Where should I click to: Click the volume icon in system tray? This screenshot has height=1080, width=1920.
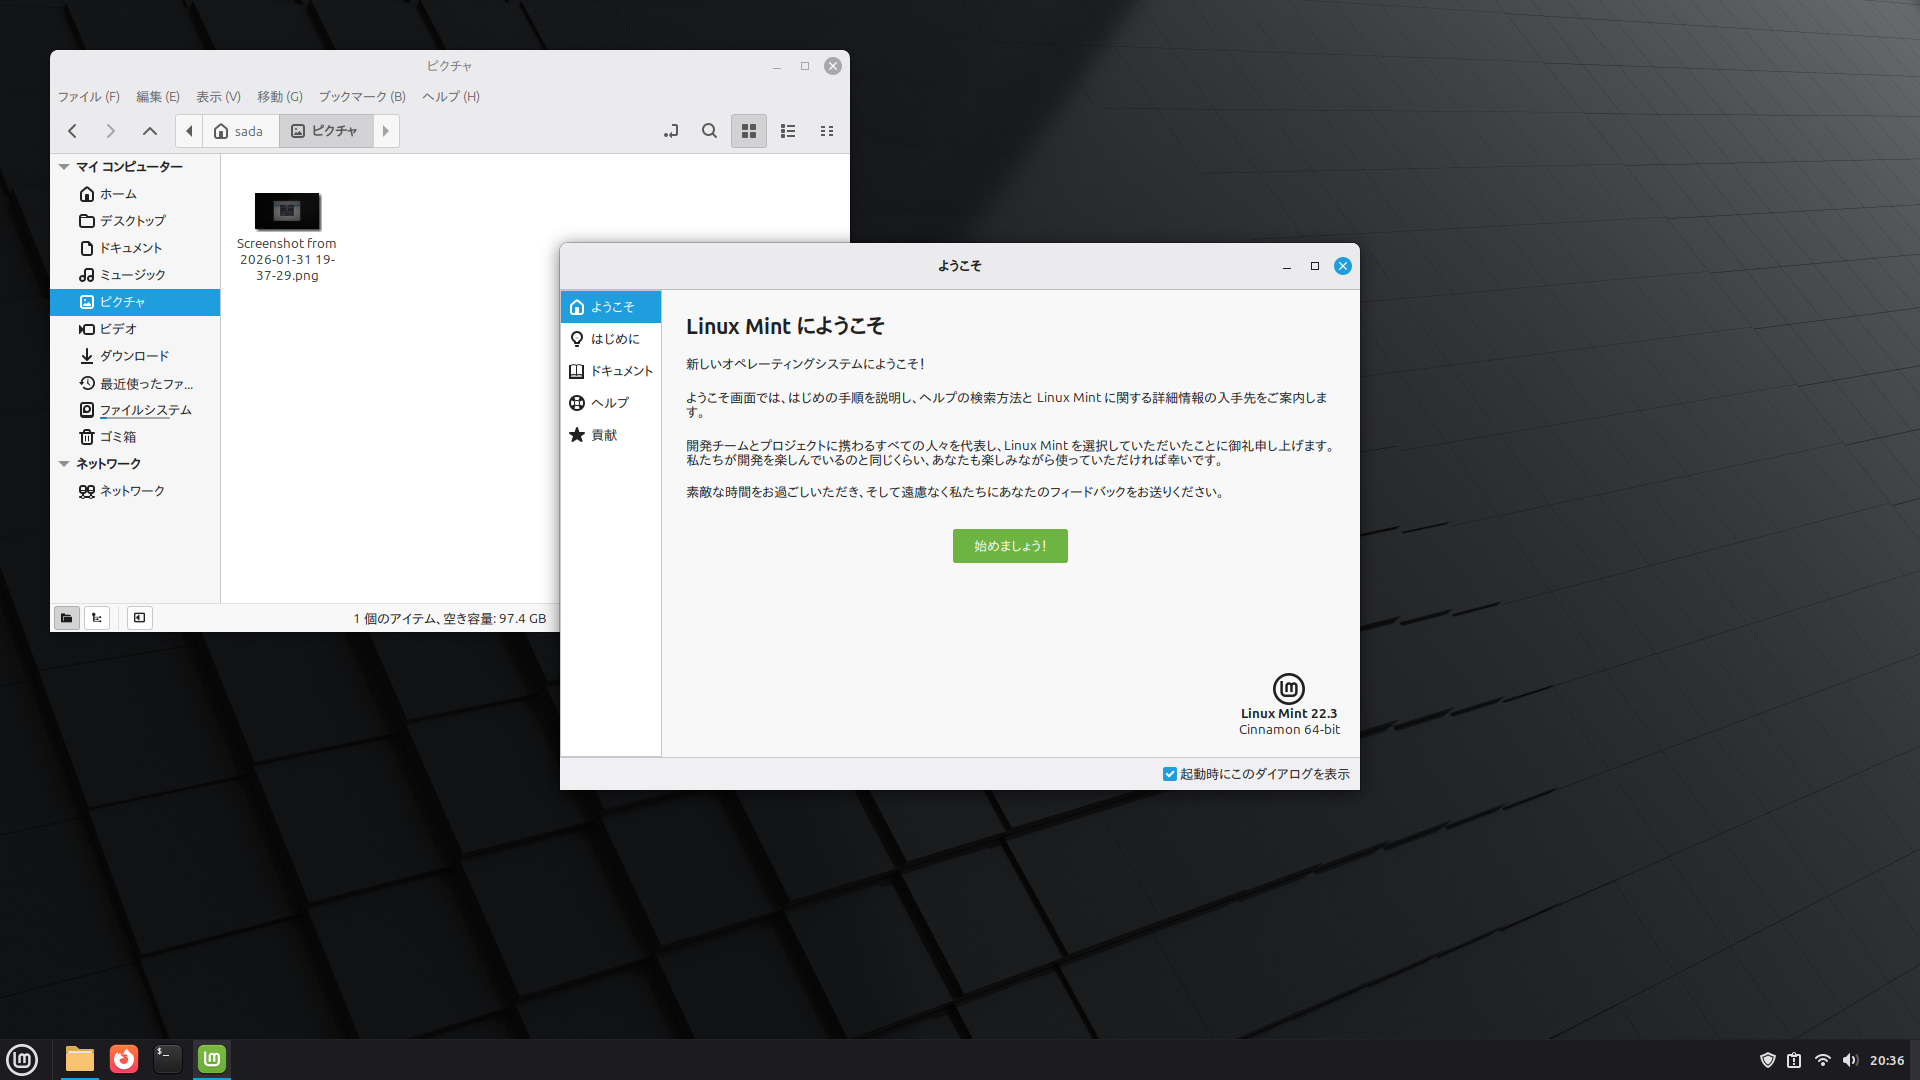pos(1849,1060)
